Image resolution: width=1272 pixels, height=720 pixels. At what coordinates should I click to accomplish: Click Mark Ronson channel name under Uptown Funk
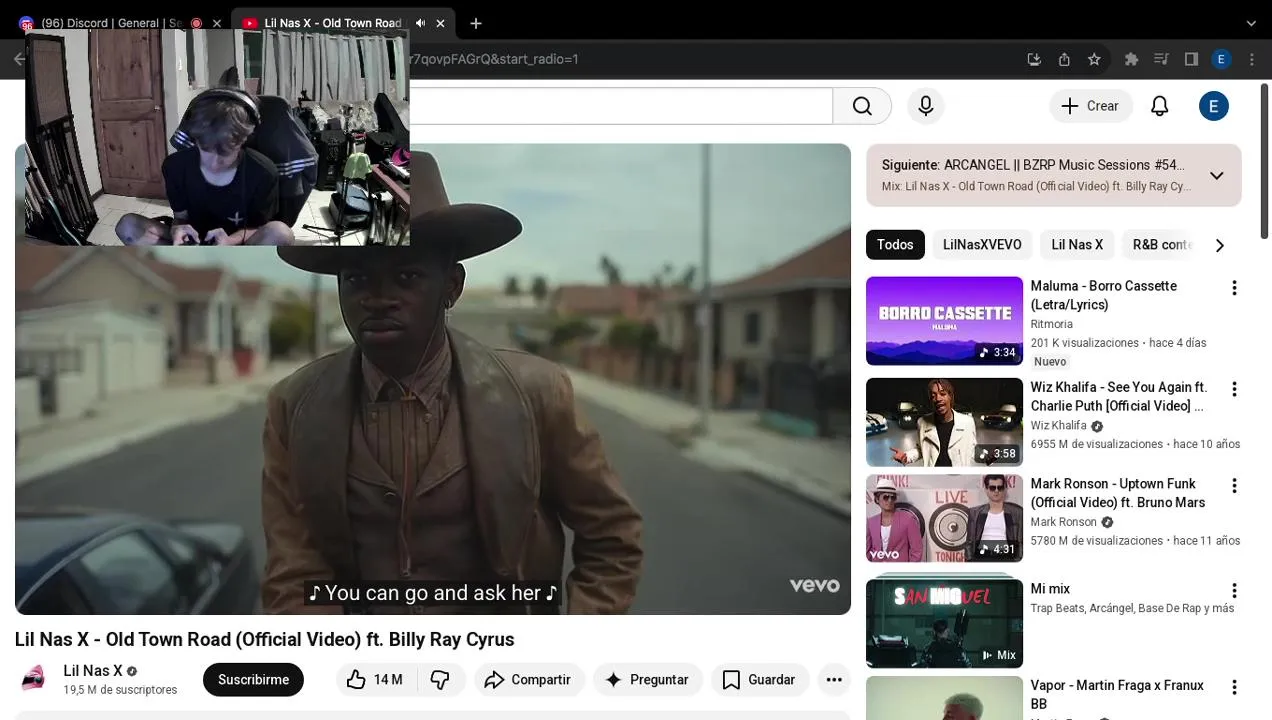click(1063, 522)
